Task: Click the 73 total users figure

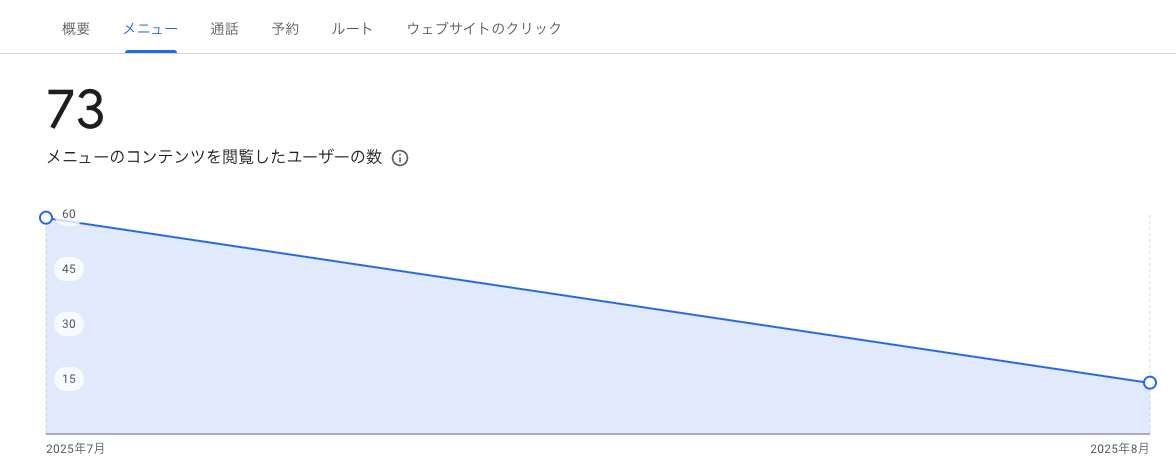Action: click(75, 111)
